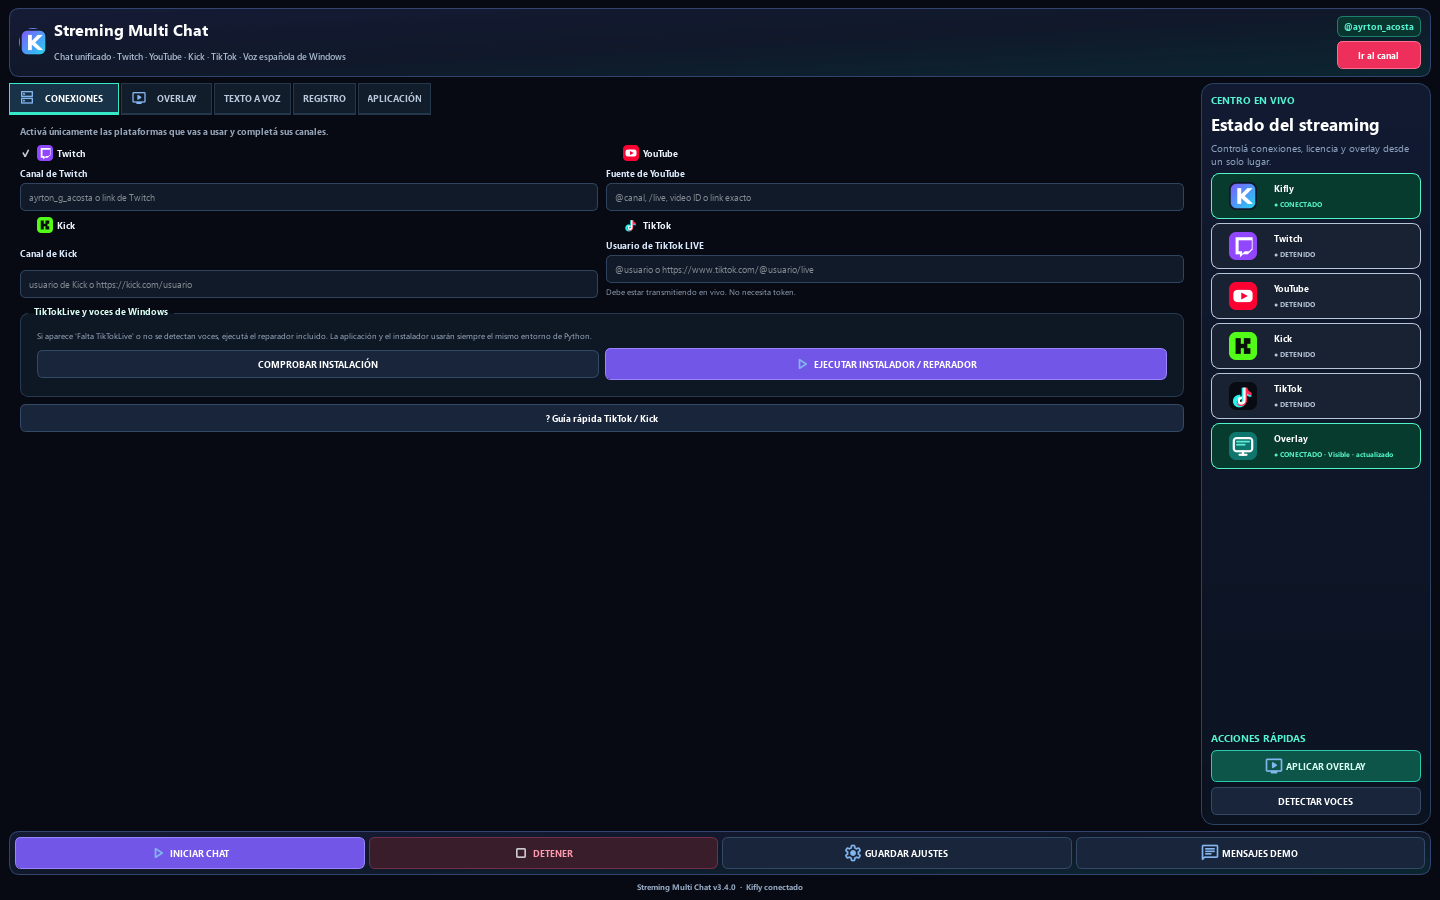Viewport: 1440px width, 900px height.
Task: Click Comprobar Instalación
Action: coord(318,364)
